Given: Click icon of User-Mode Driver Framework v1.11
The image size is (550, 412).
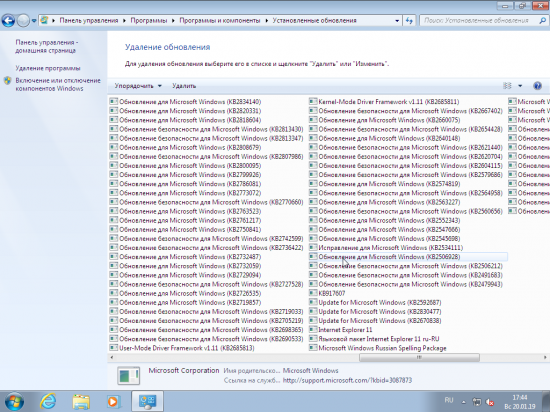Looking at the screenshot, I should pos(113,348).
